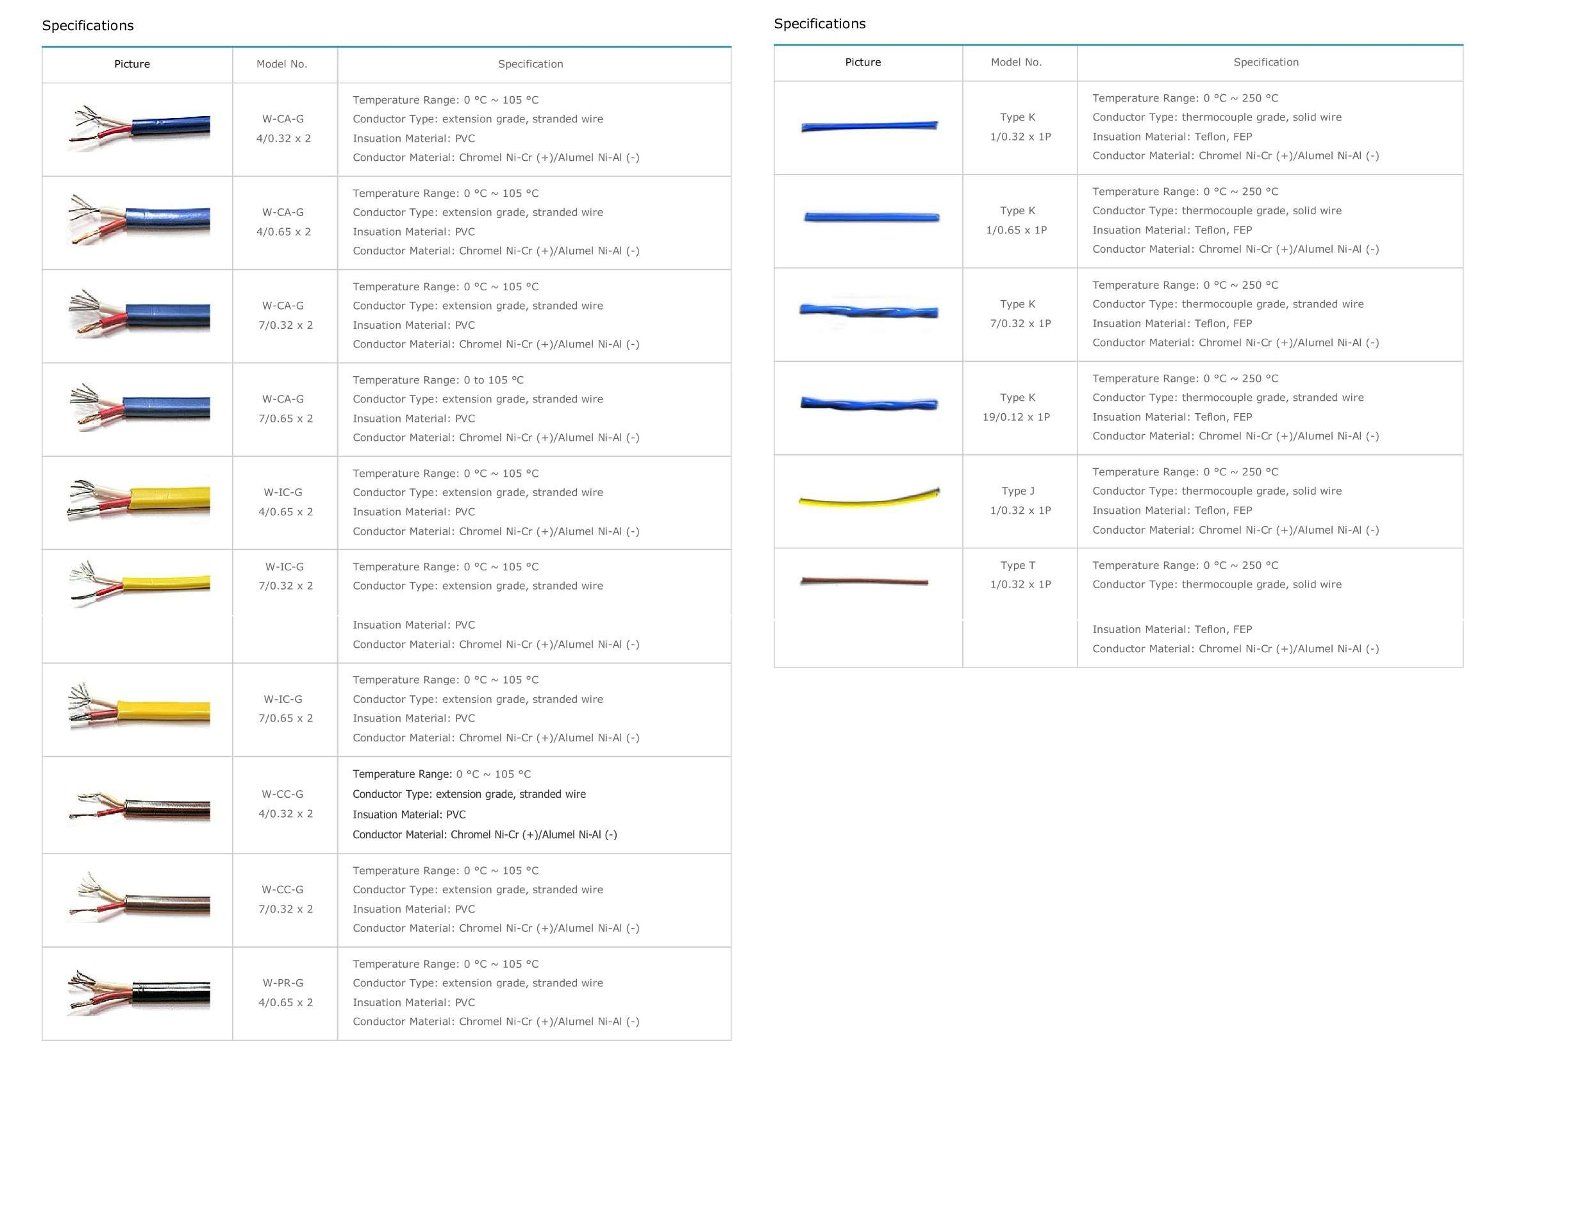Click the right-hand Specifications heading

coord(819,24)
